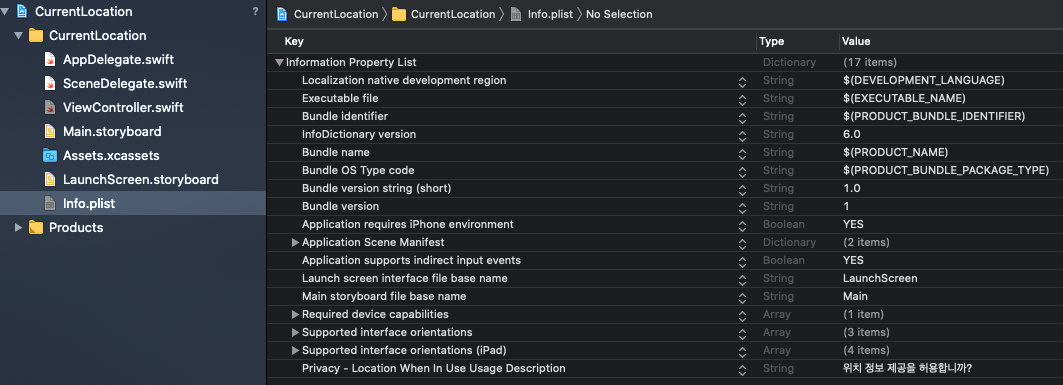Open ViewController.swift from the file list
Viewport: 1063px width, 385px height.
click(x=123, y=108)
